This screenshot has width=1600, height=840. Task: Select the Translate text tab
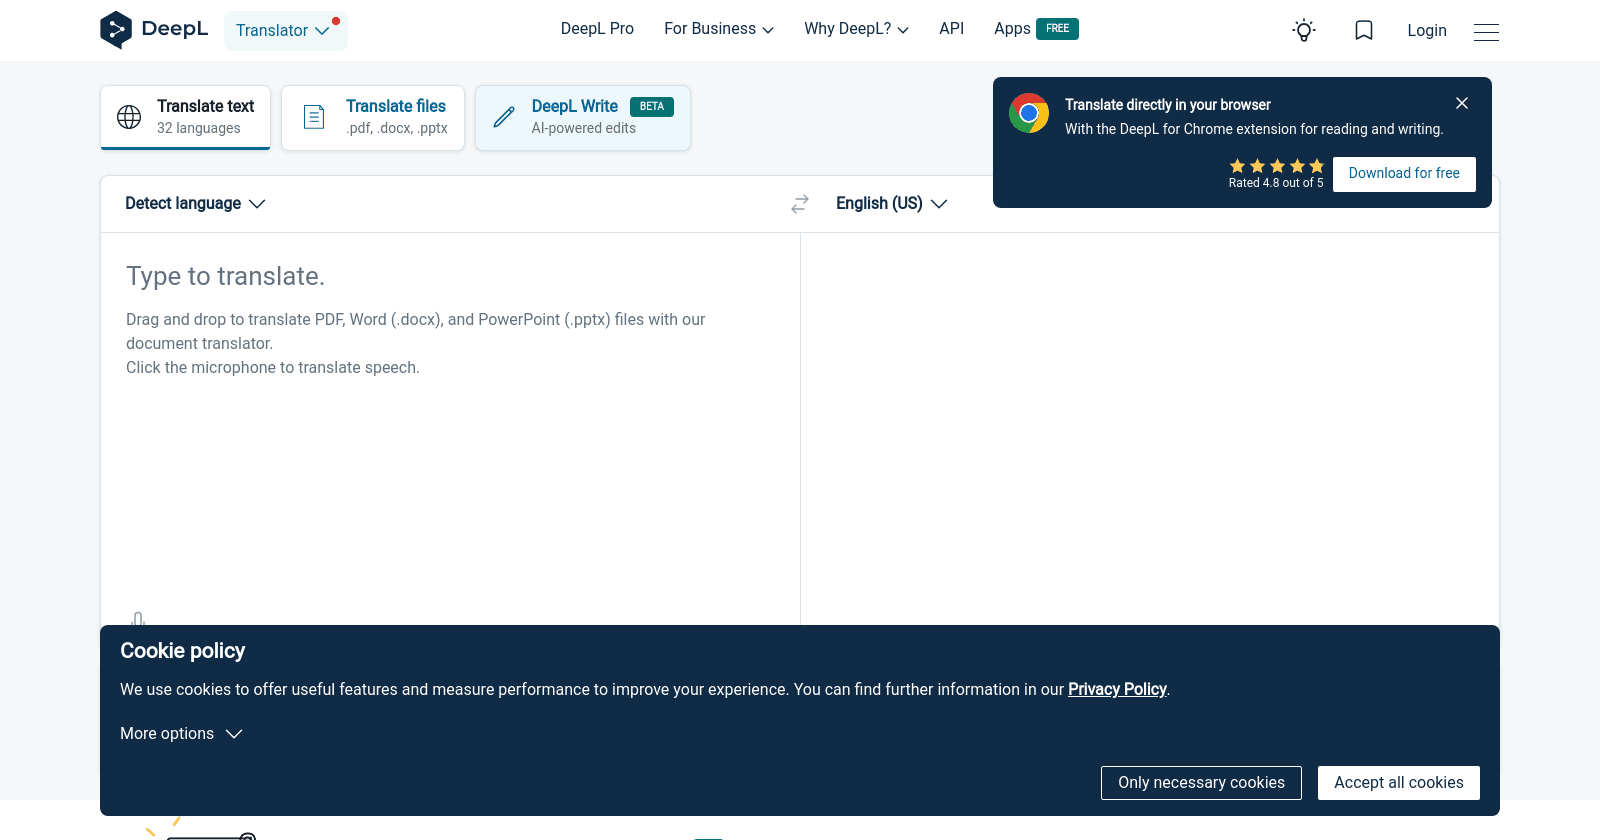point(185,118)
